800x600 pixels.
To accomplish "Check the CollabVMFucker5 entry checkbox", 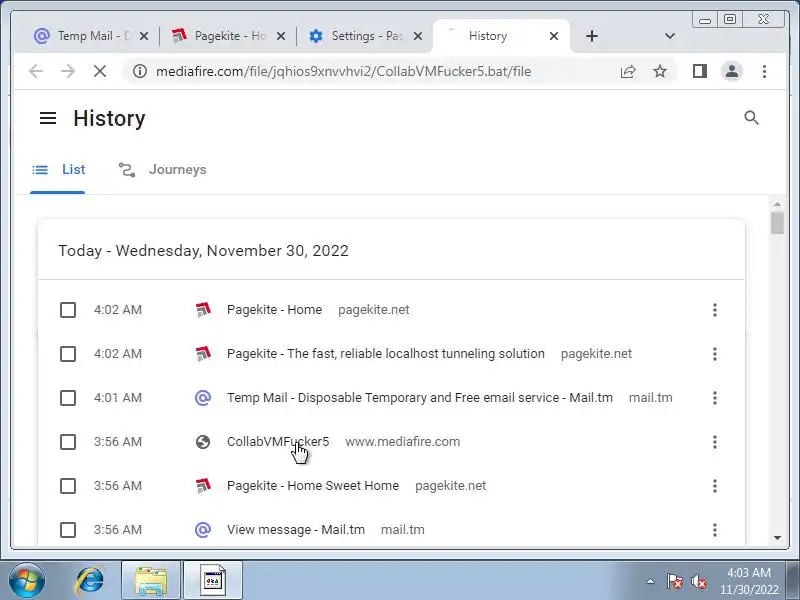I will coord(68,442).
